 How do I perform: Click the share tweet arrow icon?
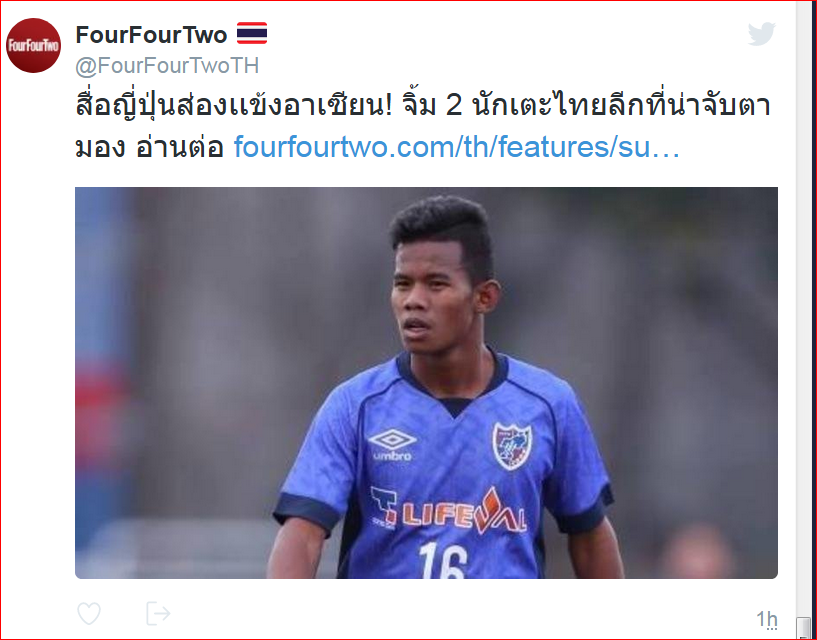(158, 613)
